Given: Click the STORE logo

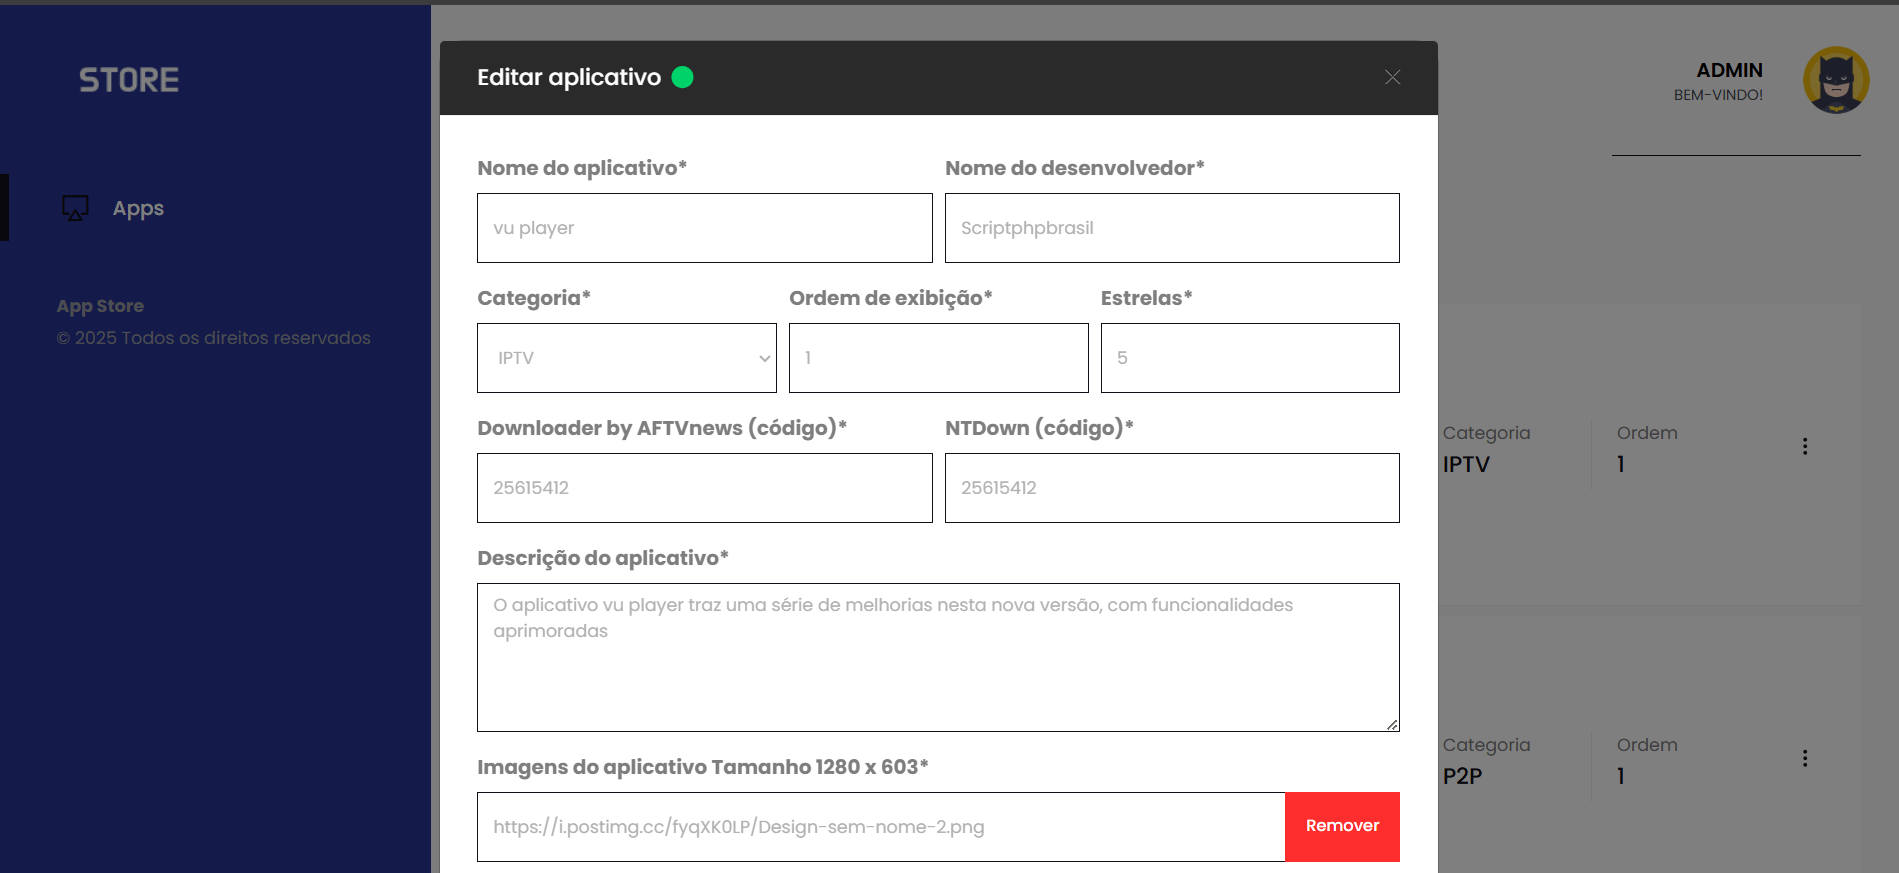Looking at the screenshot, I should (129, 80).
